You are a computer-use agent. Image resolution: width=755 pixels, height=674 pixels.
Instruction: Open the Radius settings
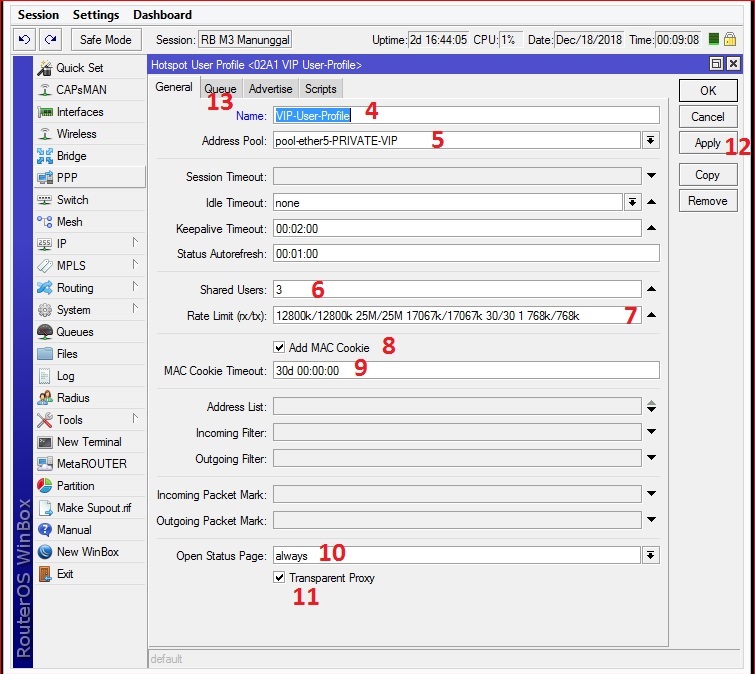(90, 398)
